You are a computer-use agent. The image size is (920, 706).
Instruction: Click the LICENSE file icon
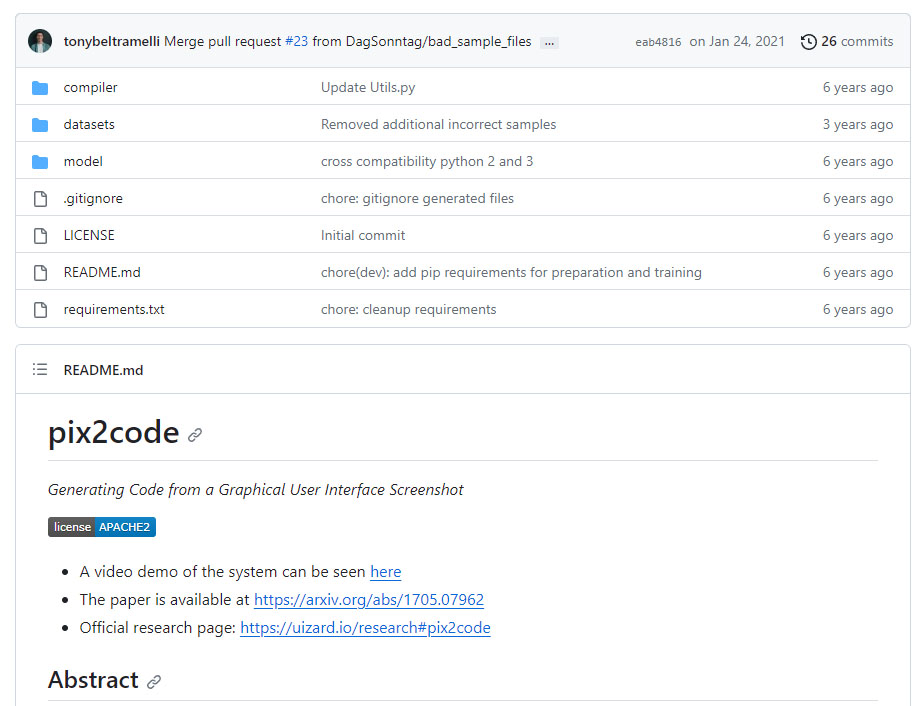coord(39,235)
